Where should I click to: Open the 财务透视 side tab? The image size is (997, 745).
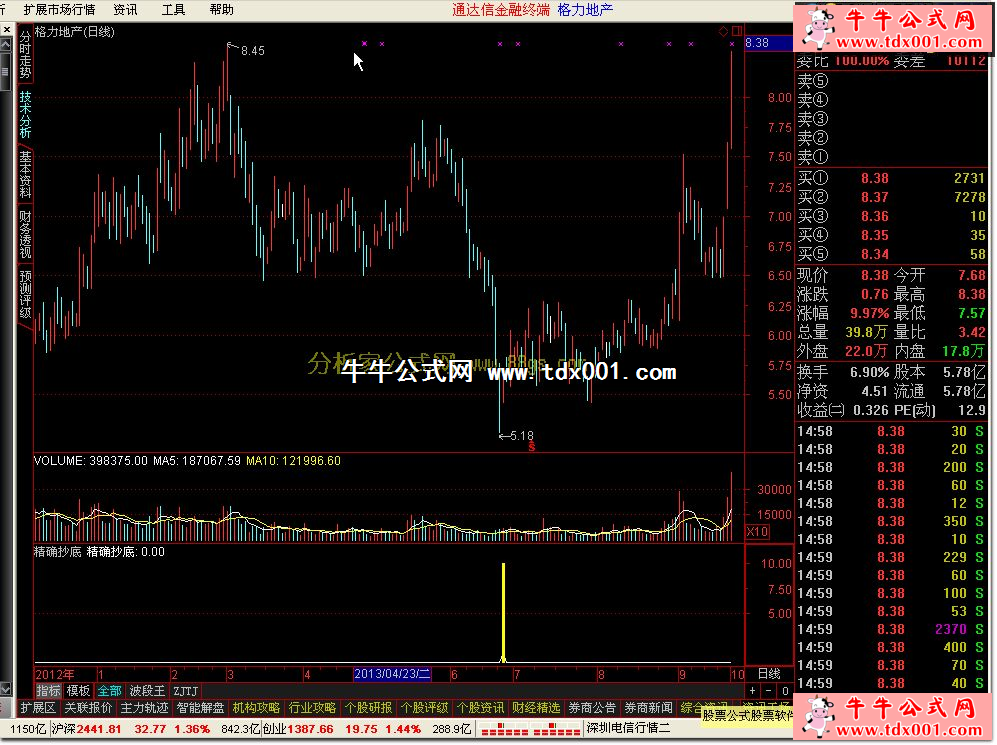coord(25,235)
